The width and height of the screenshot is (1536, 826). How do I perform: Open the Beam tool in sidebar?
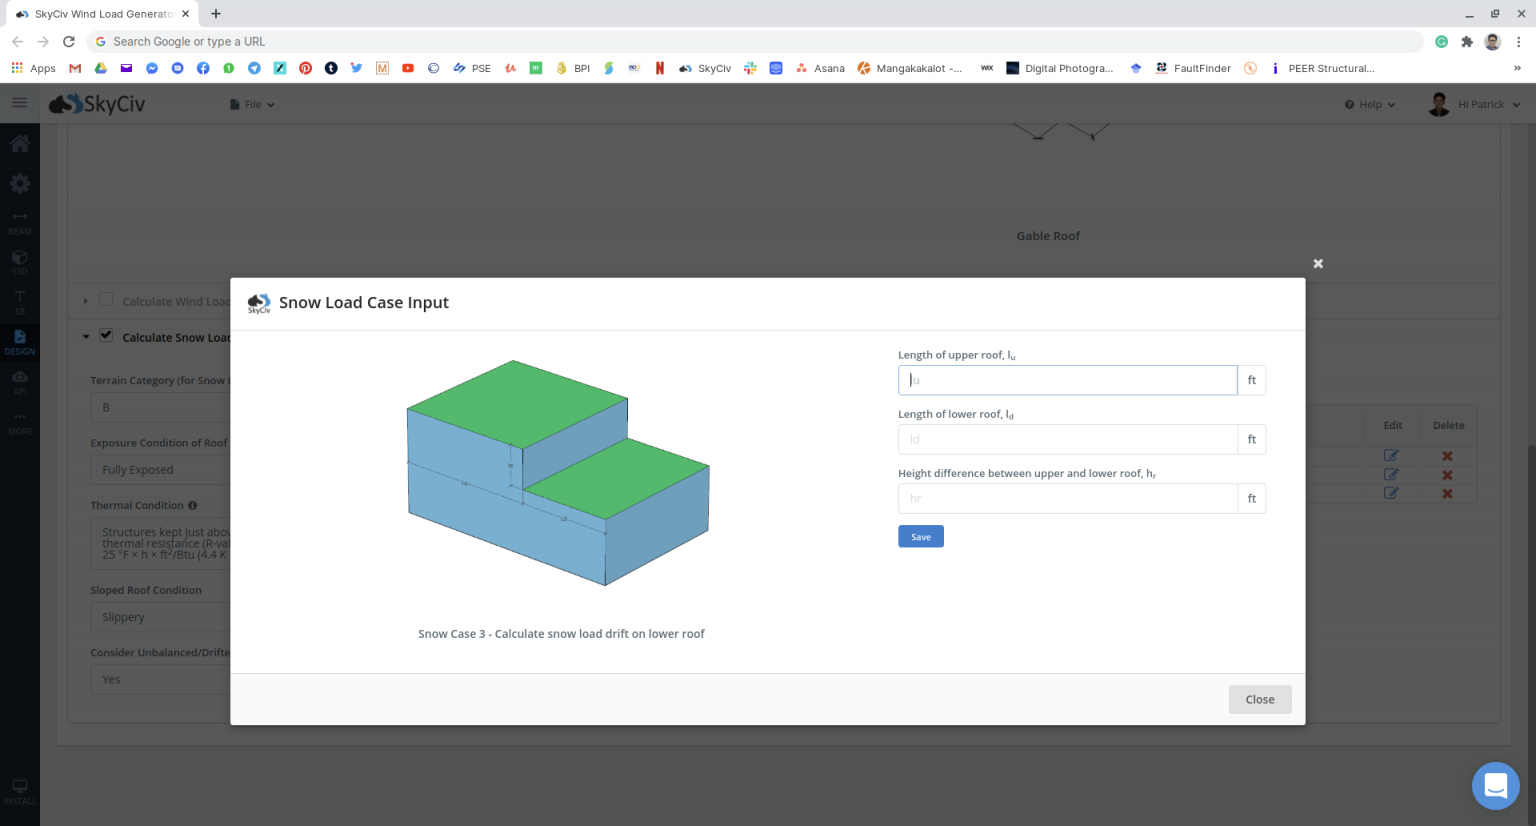click(19, 222)
